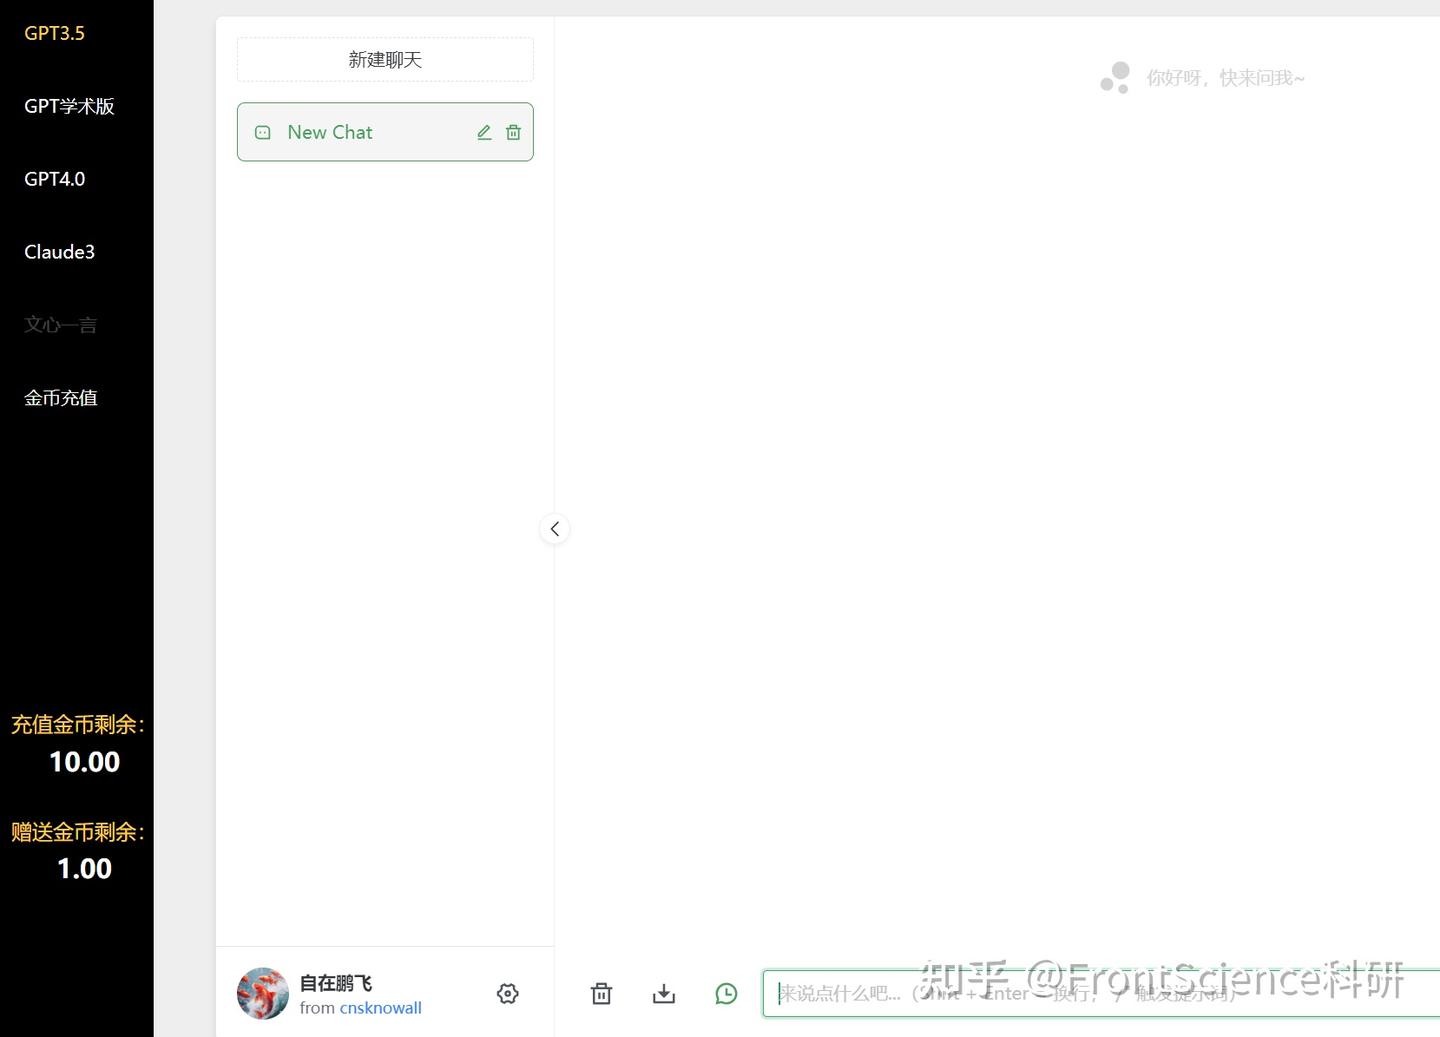Image resolution: width=1440 pixels, height=1037 pixels.
Task: Click the chat bubble icon beside New Chat
Action: point(263,132)
